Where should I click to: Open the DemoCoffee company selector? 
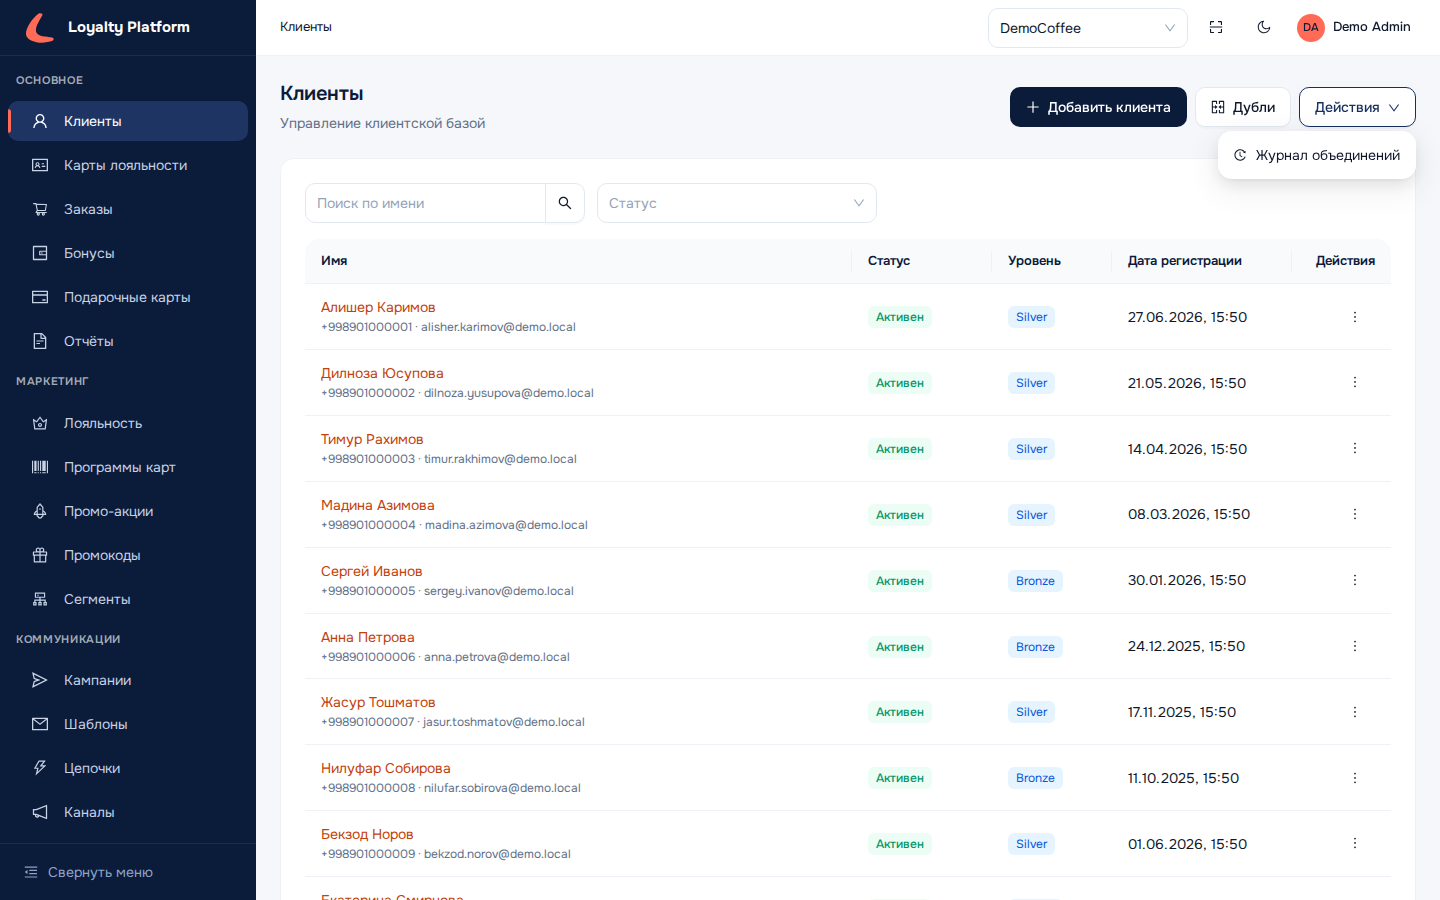coord(1087,28)
